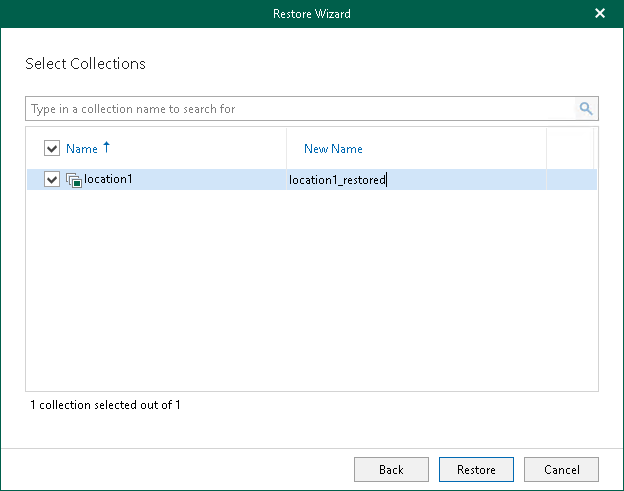Sort by the Name column header
The image size is (624, 491).
coord(82,149)
